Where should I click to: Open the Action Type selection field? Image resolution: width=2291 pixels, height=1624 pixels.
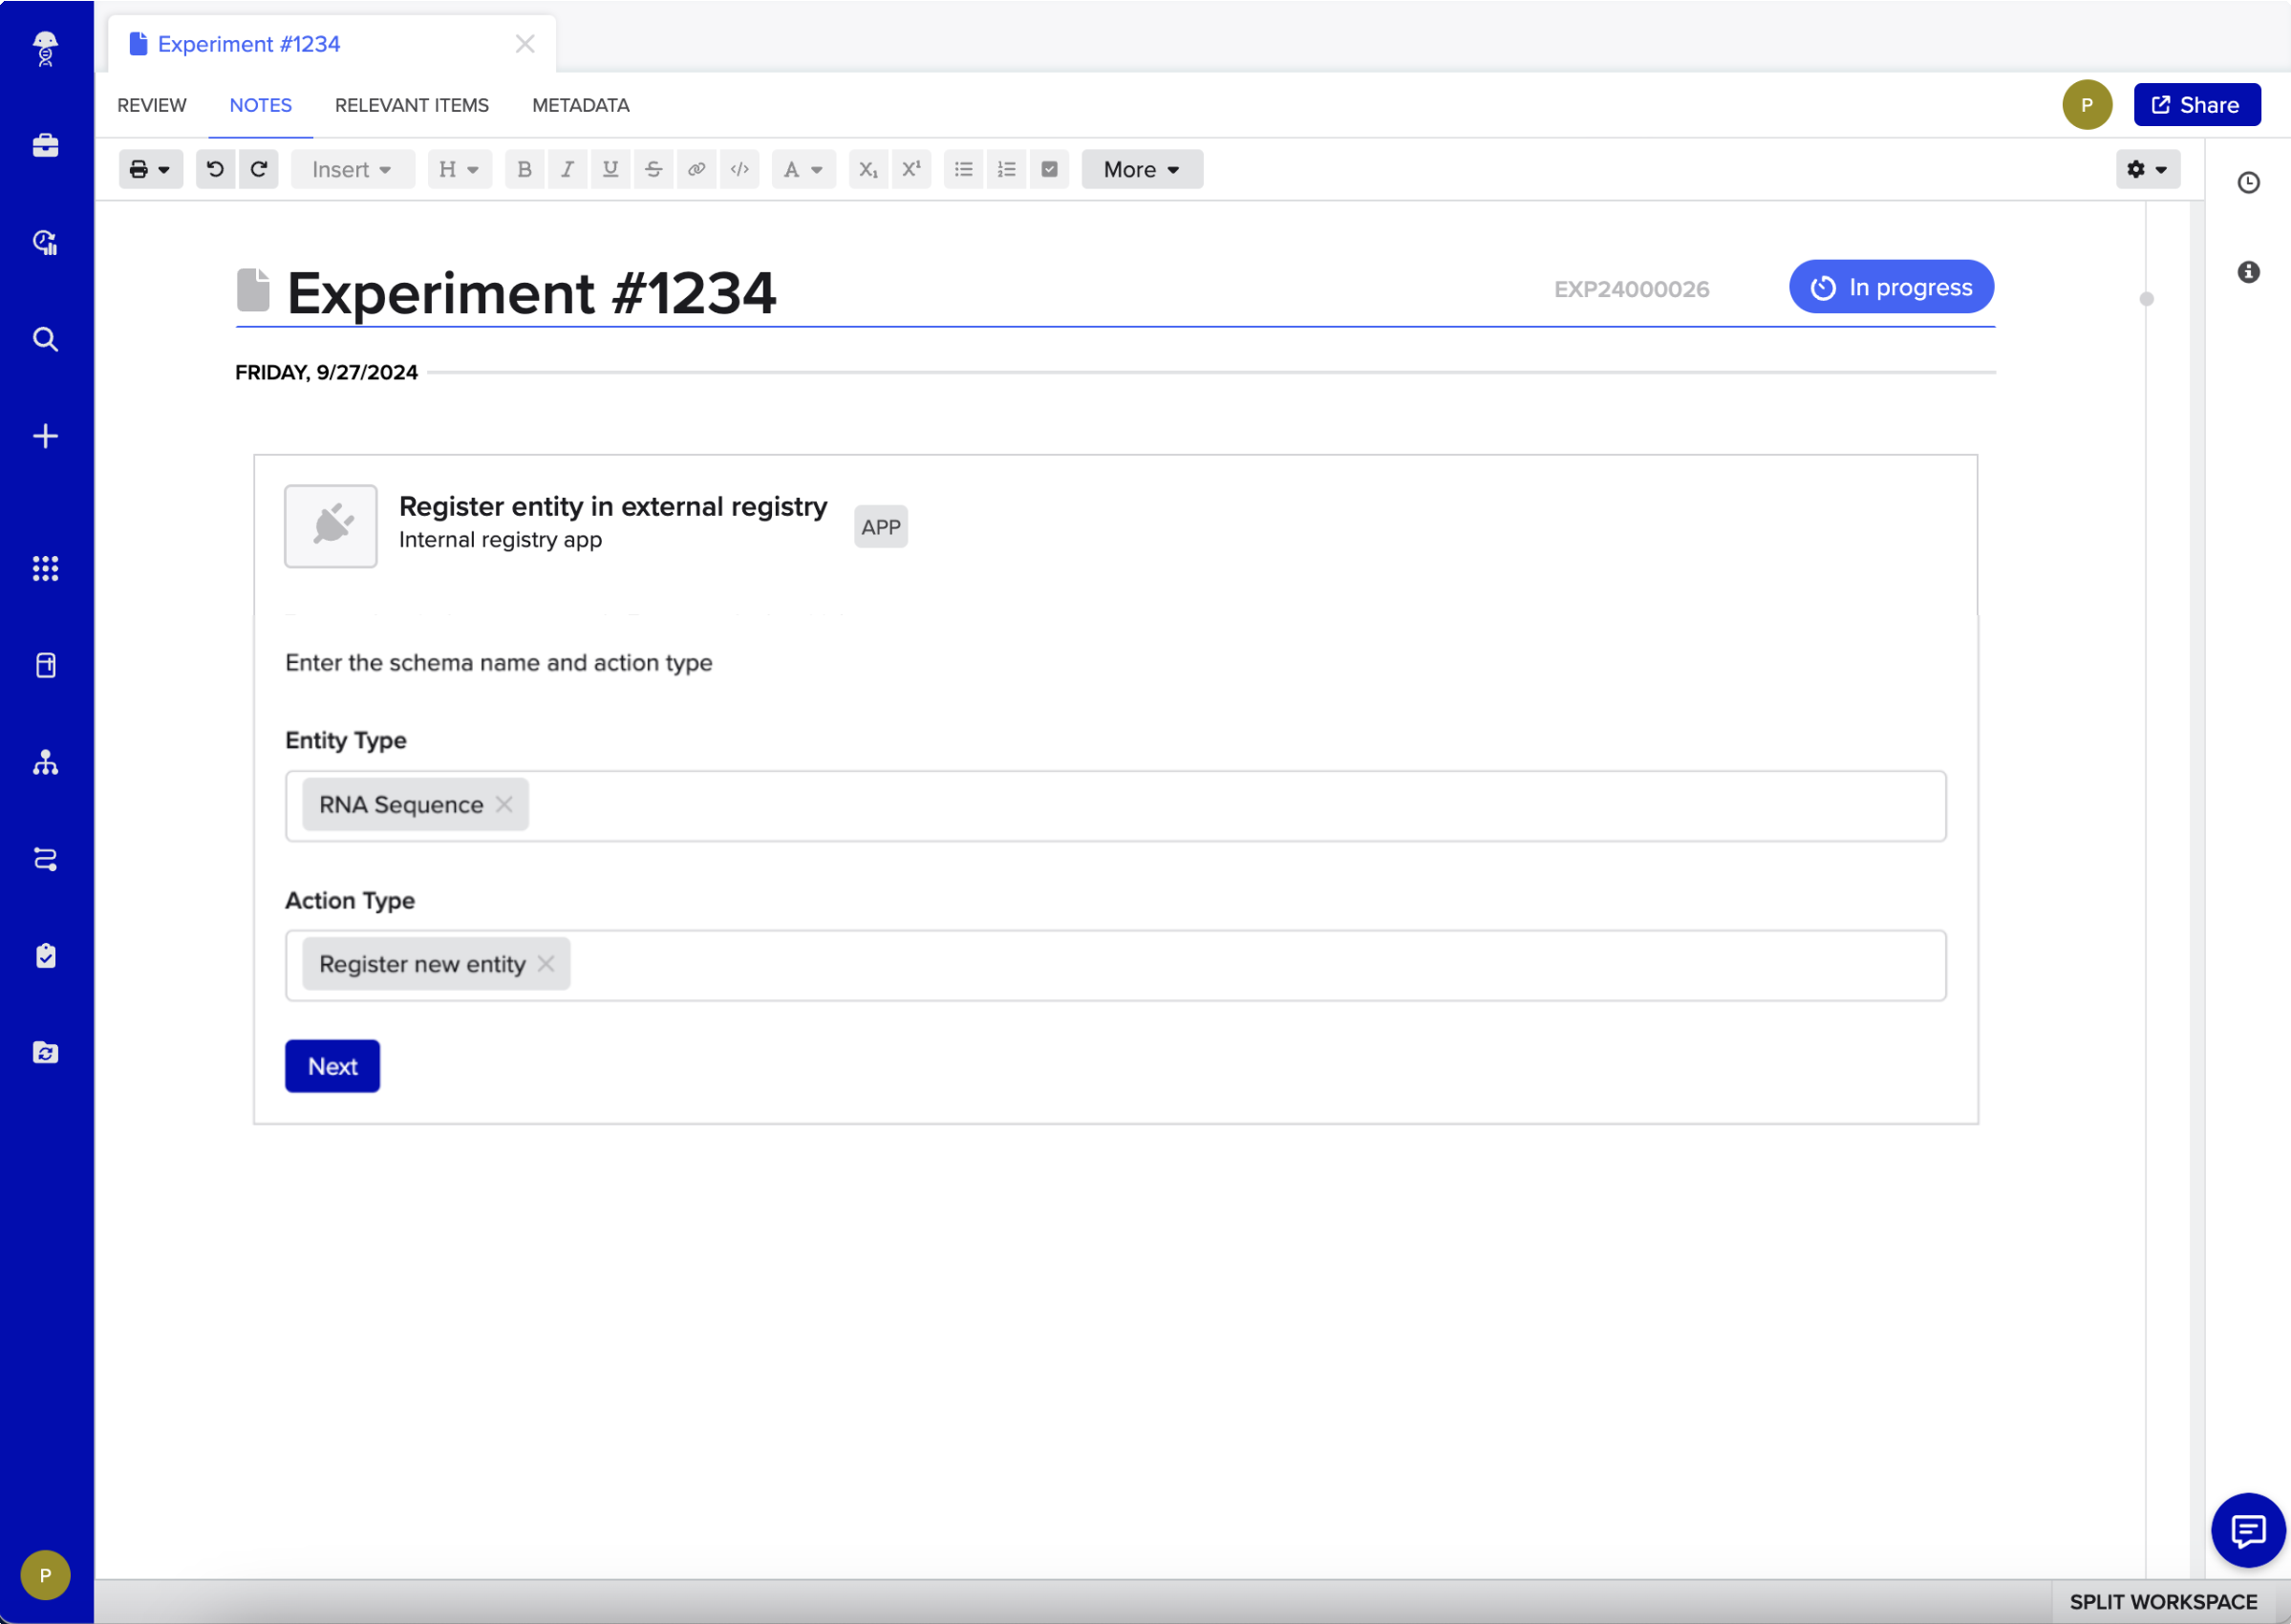[x=1116, y=966]
